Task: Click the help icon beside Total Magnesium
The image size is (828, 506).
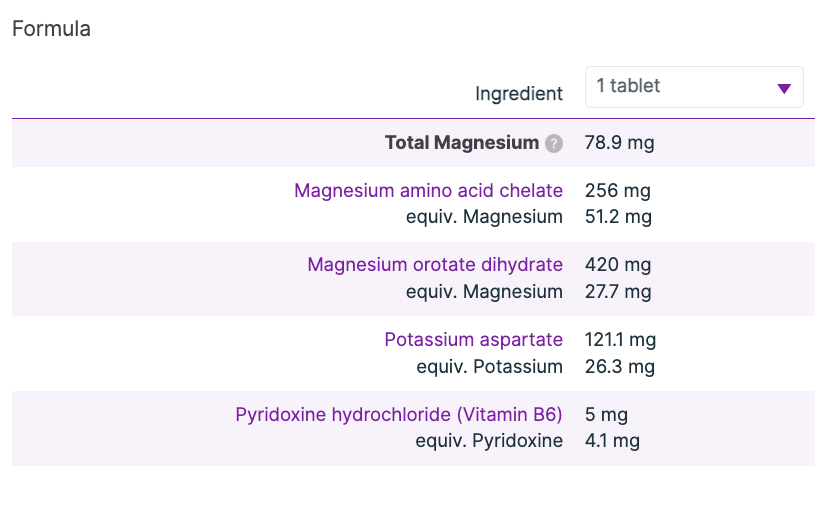Action: [554, 144]
